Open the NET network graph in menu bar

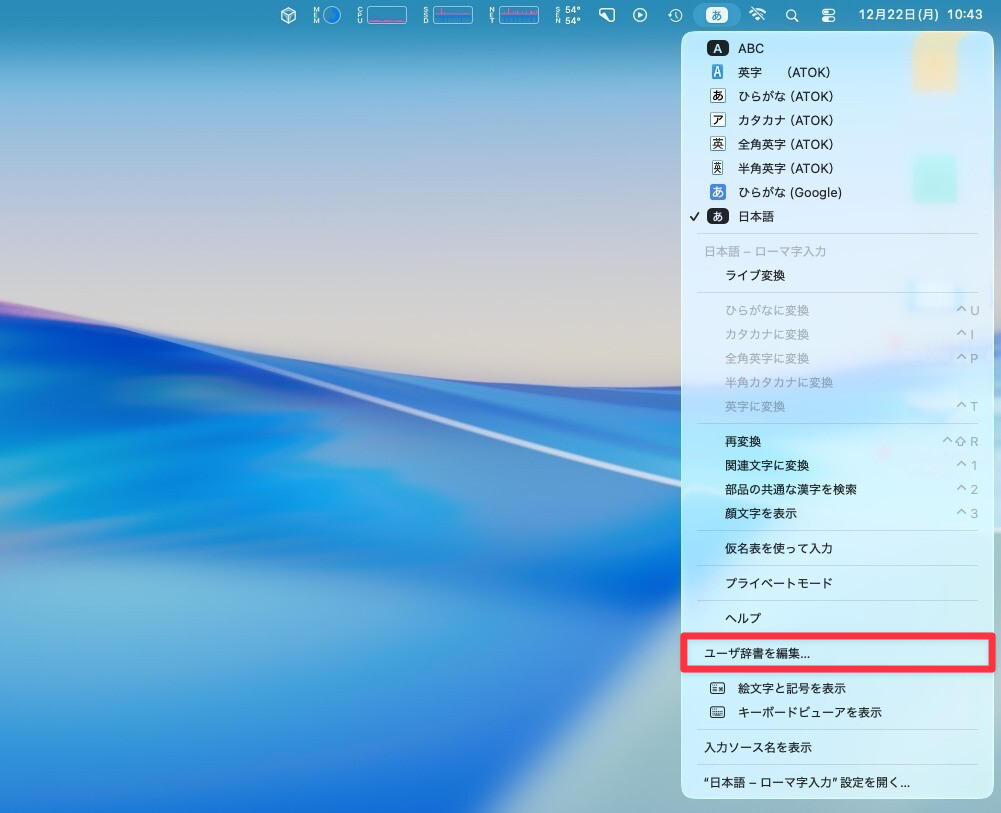click(513, 15)
